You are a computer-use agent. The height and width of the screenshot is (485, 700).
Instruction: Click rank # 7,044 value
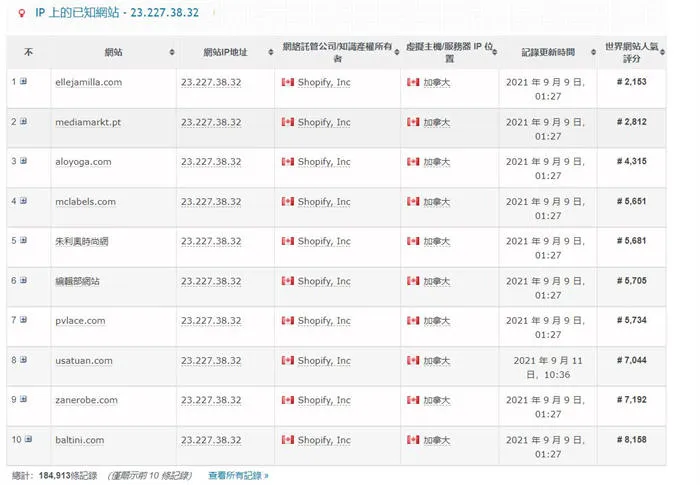(x=632, y=360)
